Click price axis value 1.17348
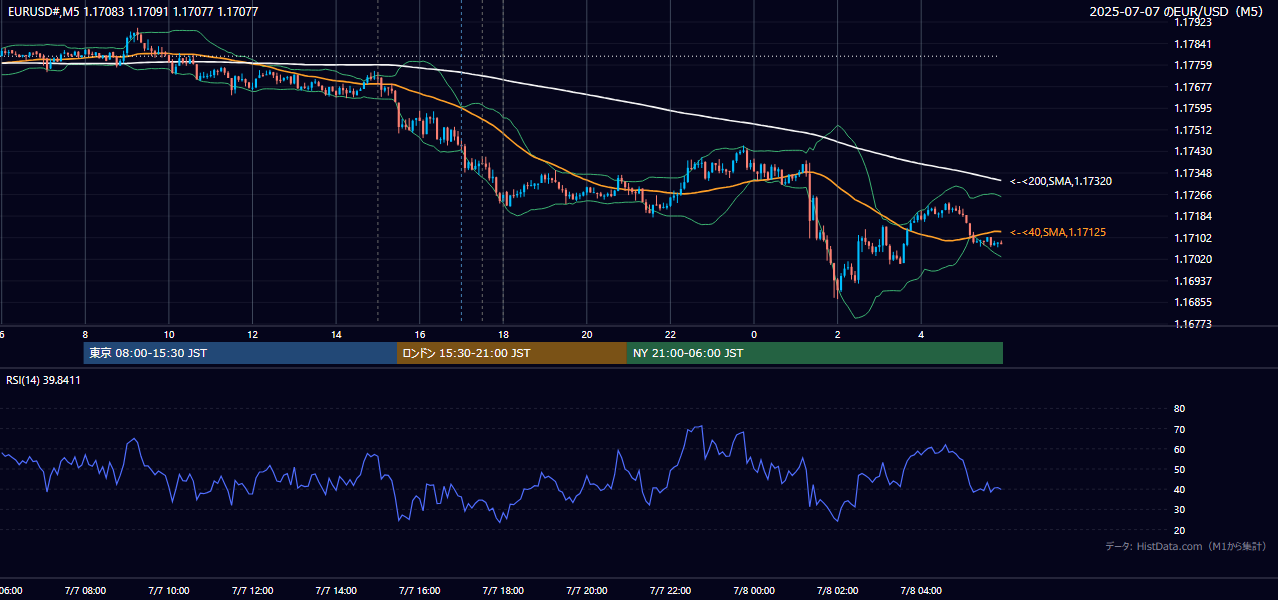 click(1192, 173)
